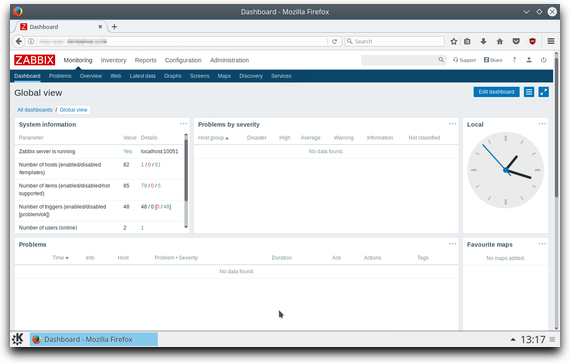
Task: Click the browser URL address bar
Action: [x=182, y=41]
